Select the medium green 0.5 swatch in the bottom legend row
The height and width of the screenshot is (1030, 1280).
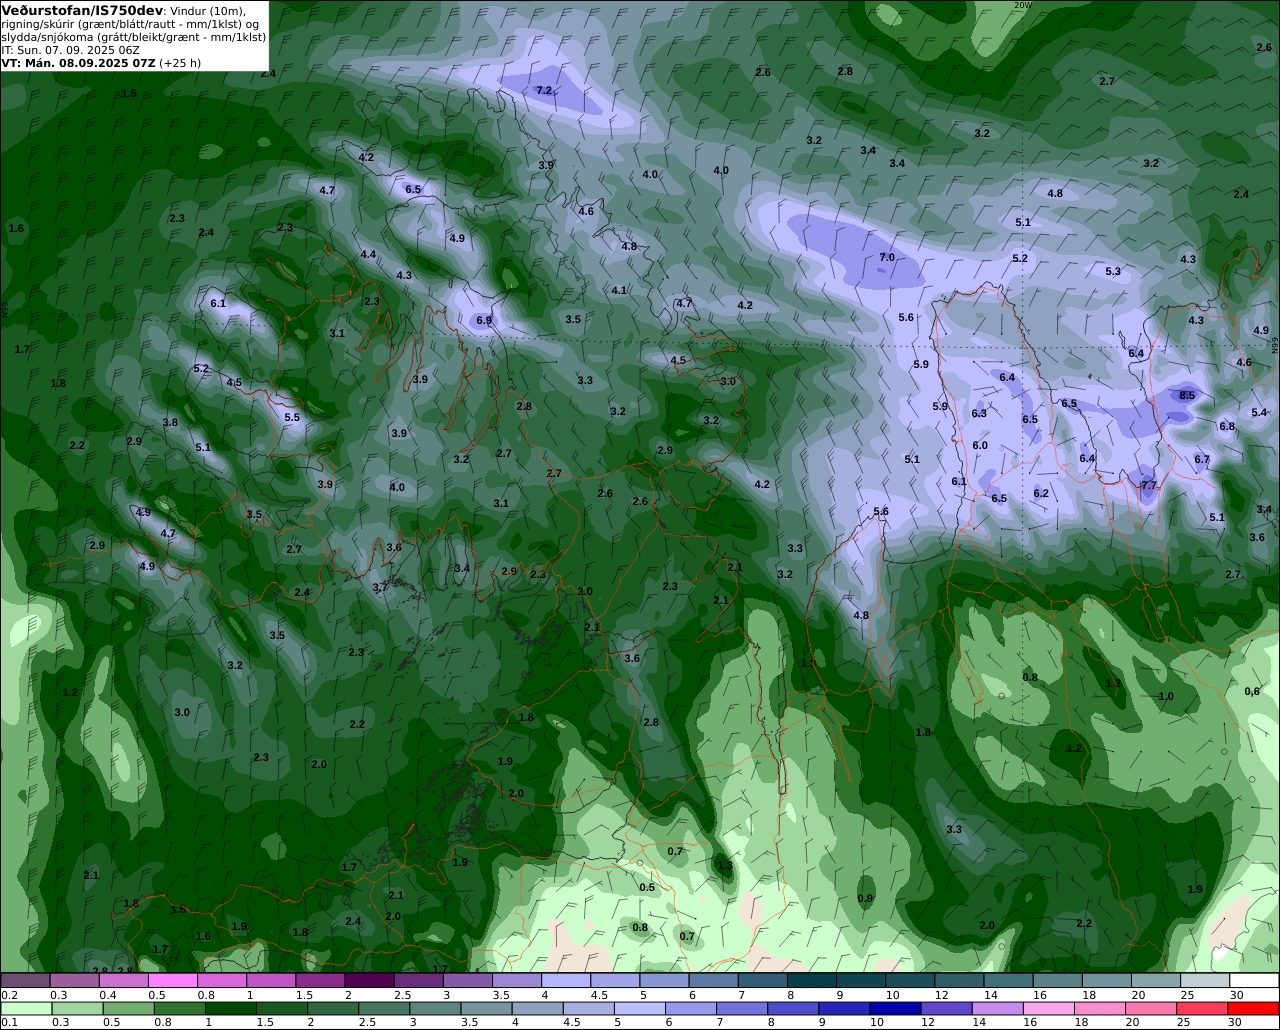pos(128,1008)
